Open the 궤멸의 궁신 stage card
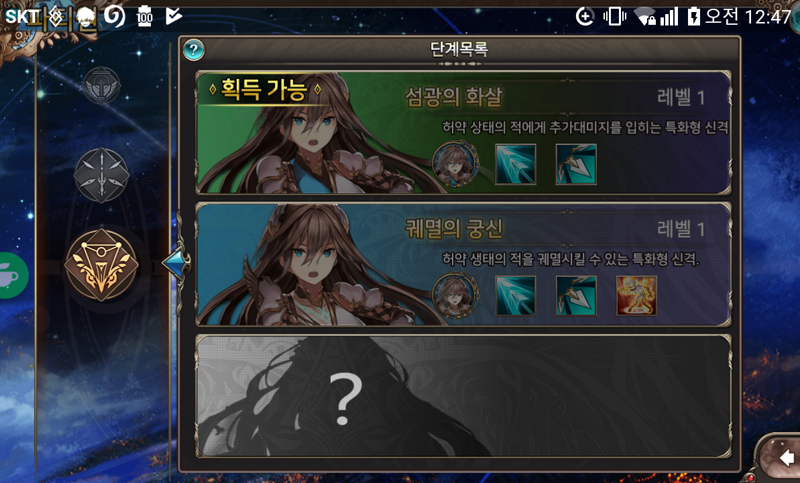The image size is (800, 483). point(463,264)
